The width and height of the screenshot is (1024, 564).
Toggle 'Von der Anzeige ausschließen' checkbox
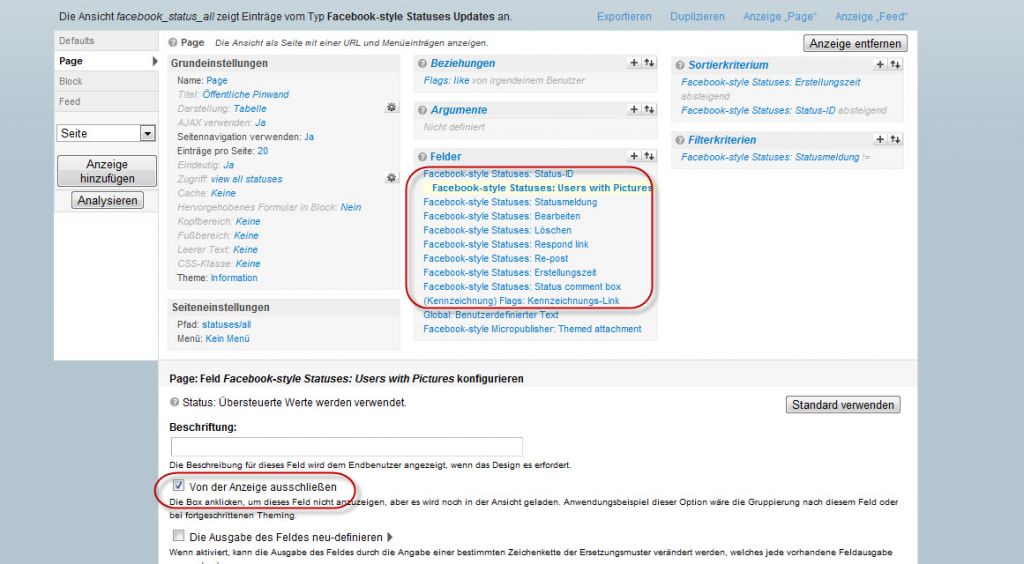[178, 486]
